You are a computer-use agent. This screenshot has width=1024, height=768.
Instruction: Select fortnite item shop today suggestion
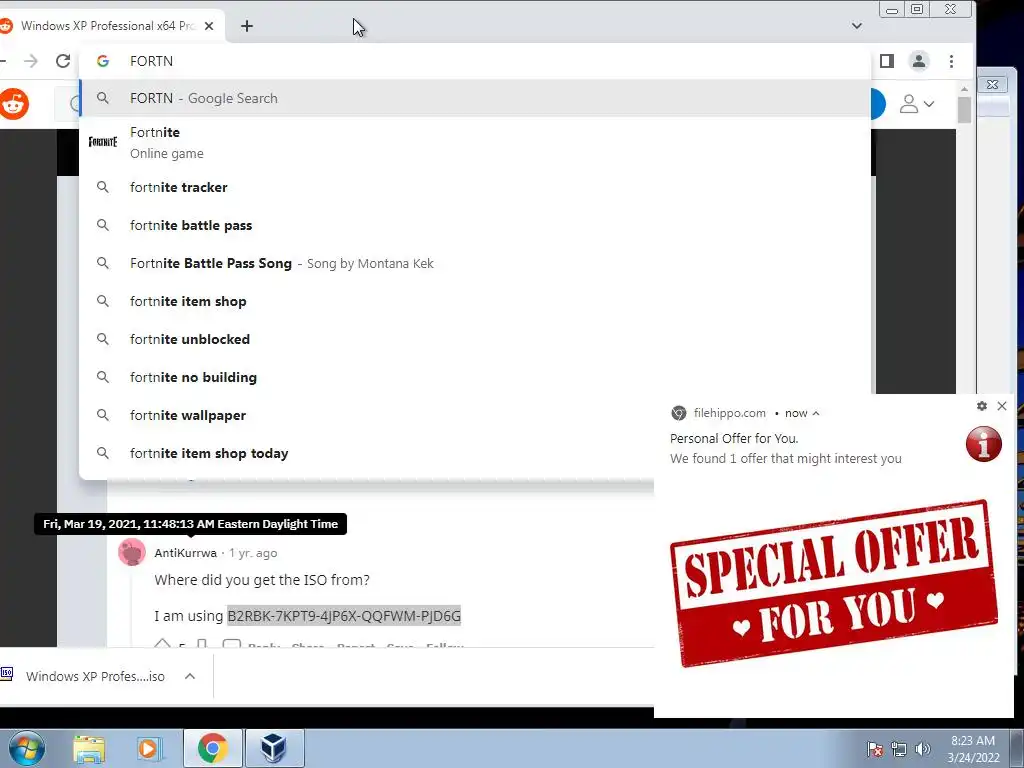pyautogui.click(x=366, y=453)
